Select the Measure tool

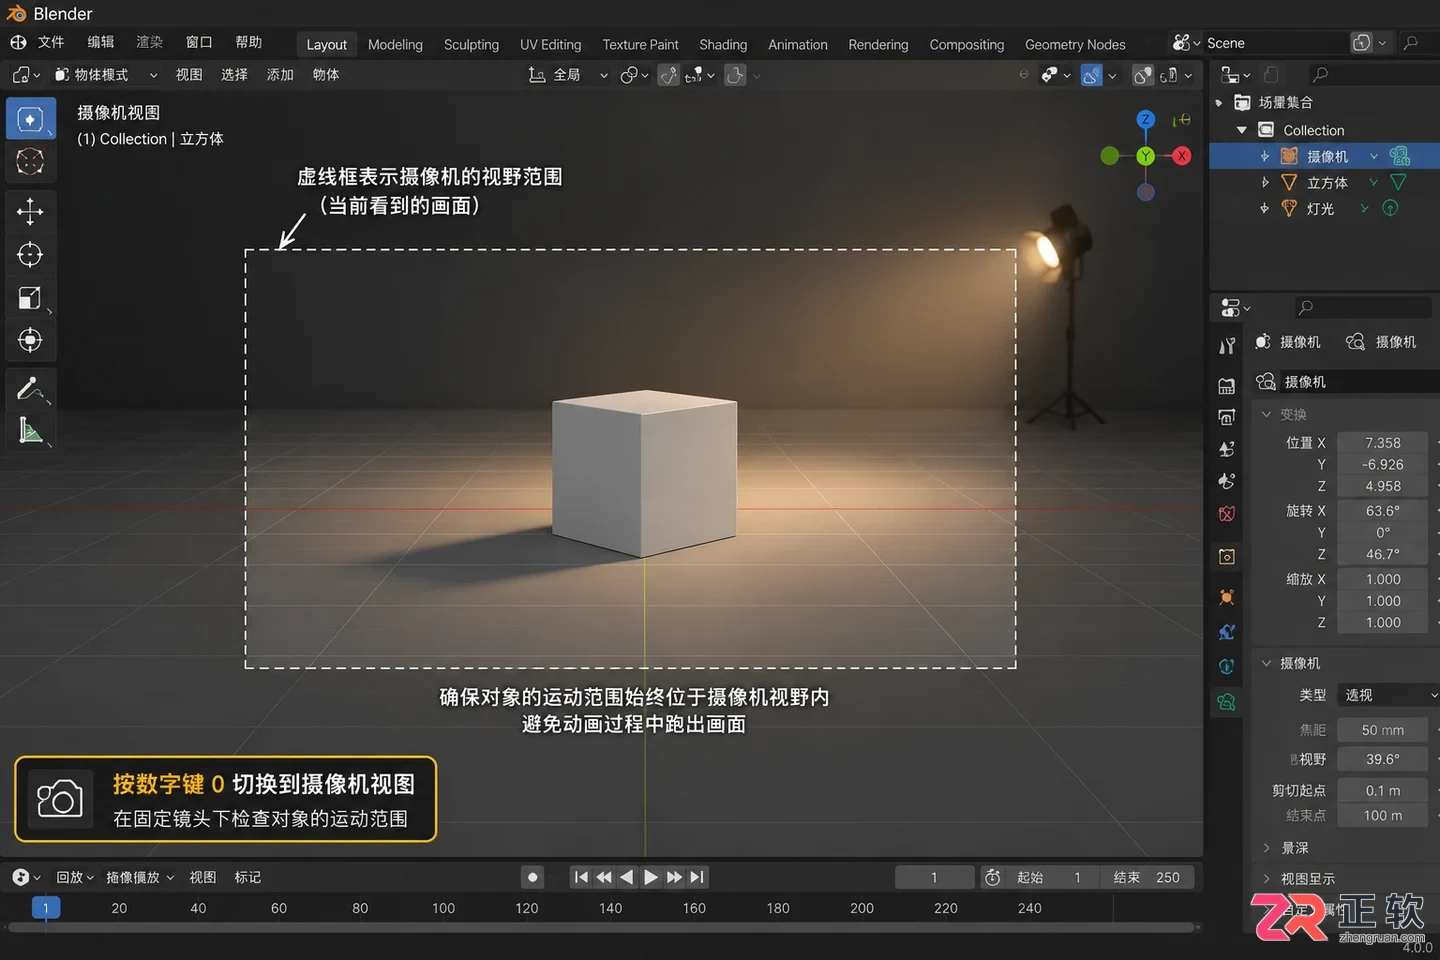coord(31,431)
